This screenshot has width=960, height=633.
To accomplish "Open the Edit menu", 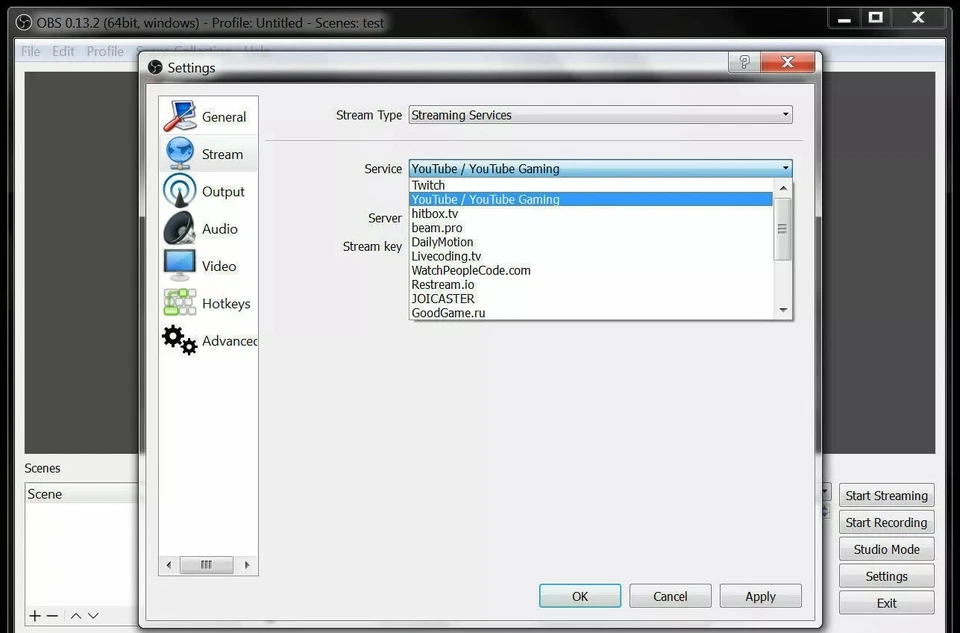I will (x=62, y=51).
